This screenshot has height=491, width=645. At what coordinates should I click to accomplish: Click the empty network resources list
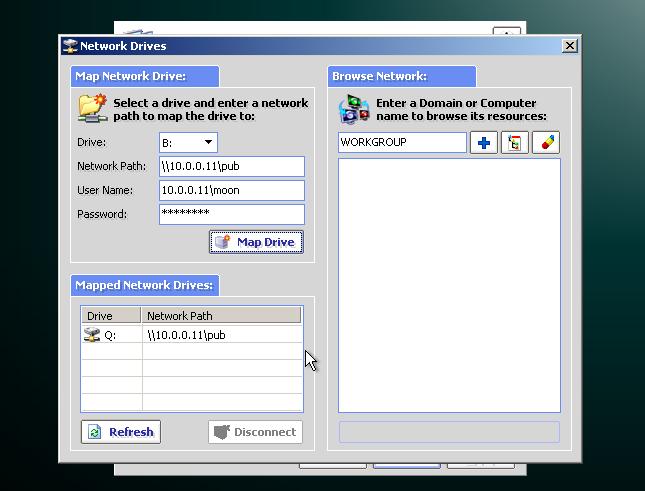[449, 285]
